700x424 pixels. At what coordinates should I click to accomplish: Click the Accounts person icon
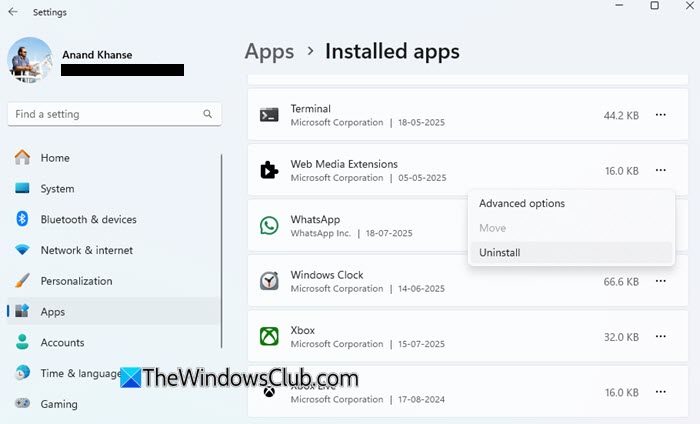[22, 342]
